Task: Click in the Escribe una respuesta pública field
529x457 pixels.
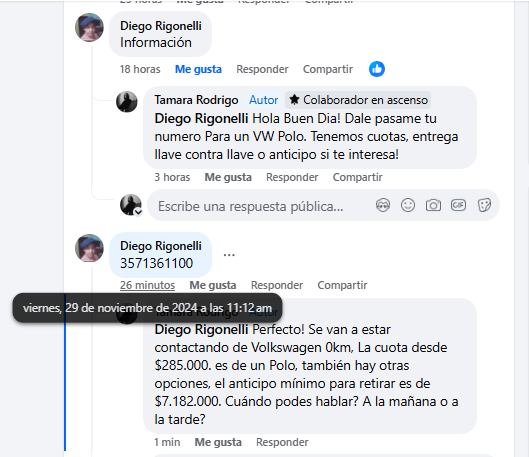Action: point(263,206)
